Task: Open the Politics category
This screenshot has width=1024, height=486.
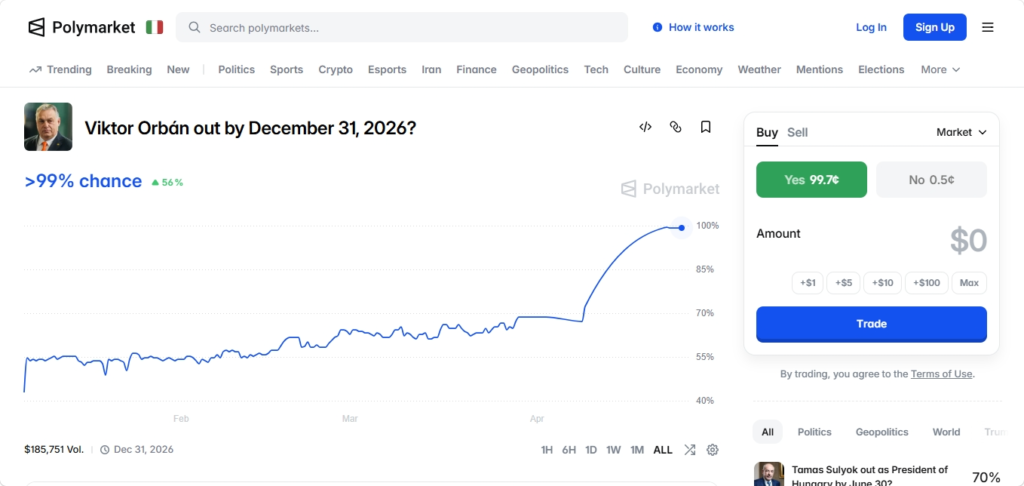Action: click(x=236, y=69)
